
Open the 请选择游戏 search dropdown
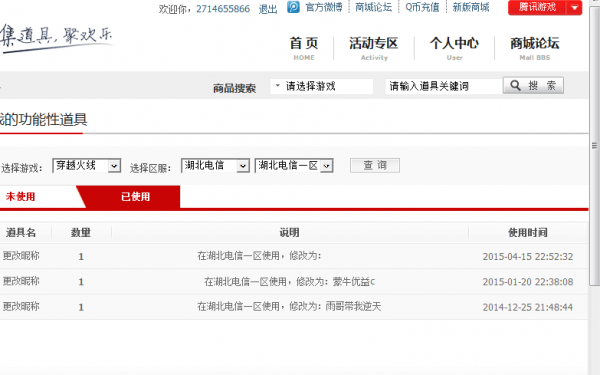click(x=321, y=86)
